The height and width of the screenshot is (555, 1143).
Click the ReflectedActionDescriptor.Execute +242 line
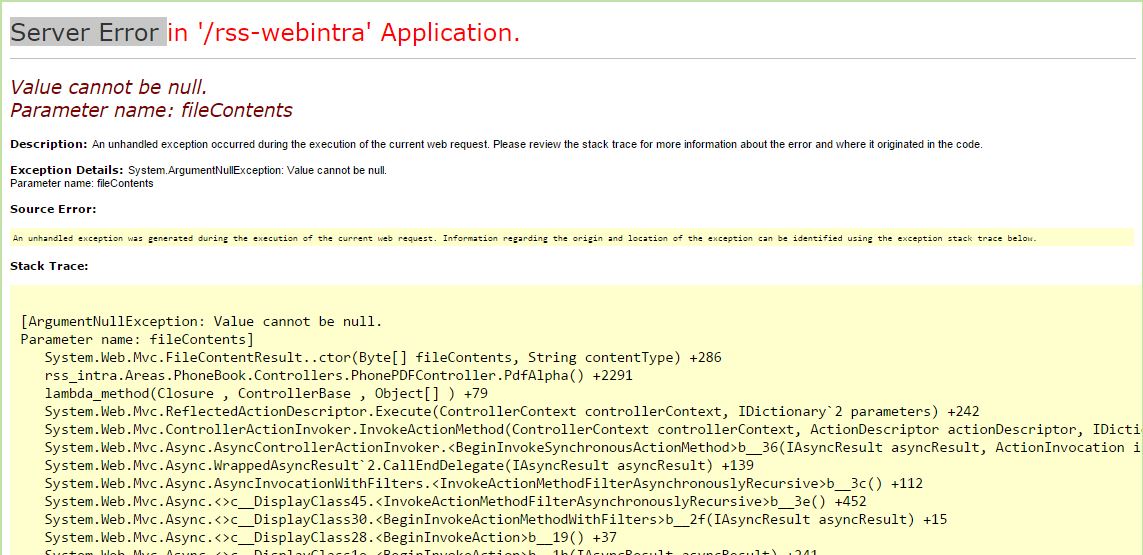pos(512,411)
